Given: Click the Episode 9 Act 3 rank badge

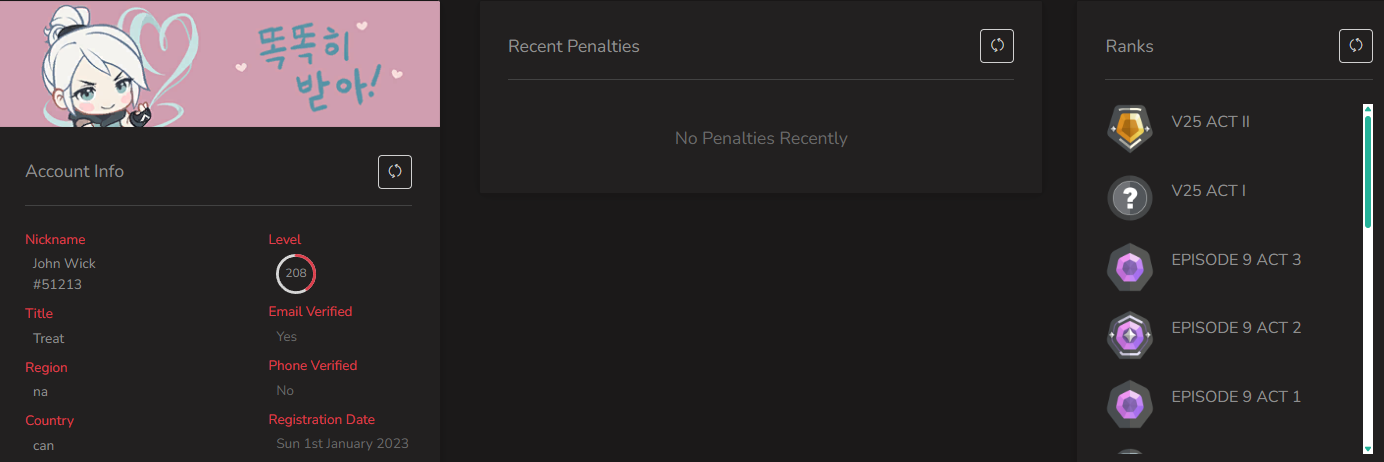Looking at the screenshot, I should (1130, 267).
